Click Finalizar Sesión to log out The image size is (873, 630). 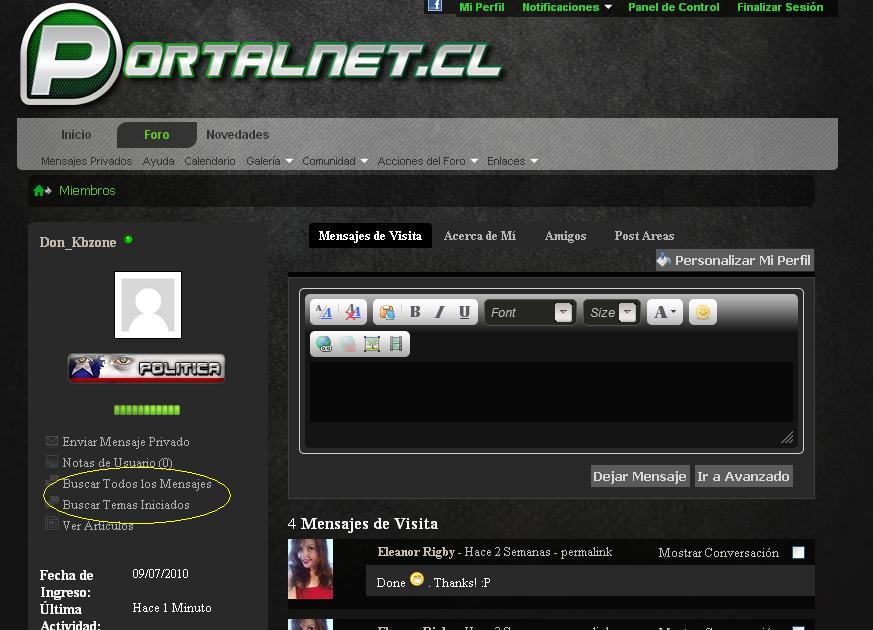pos(780,7)
